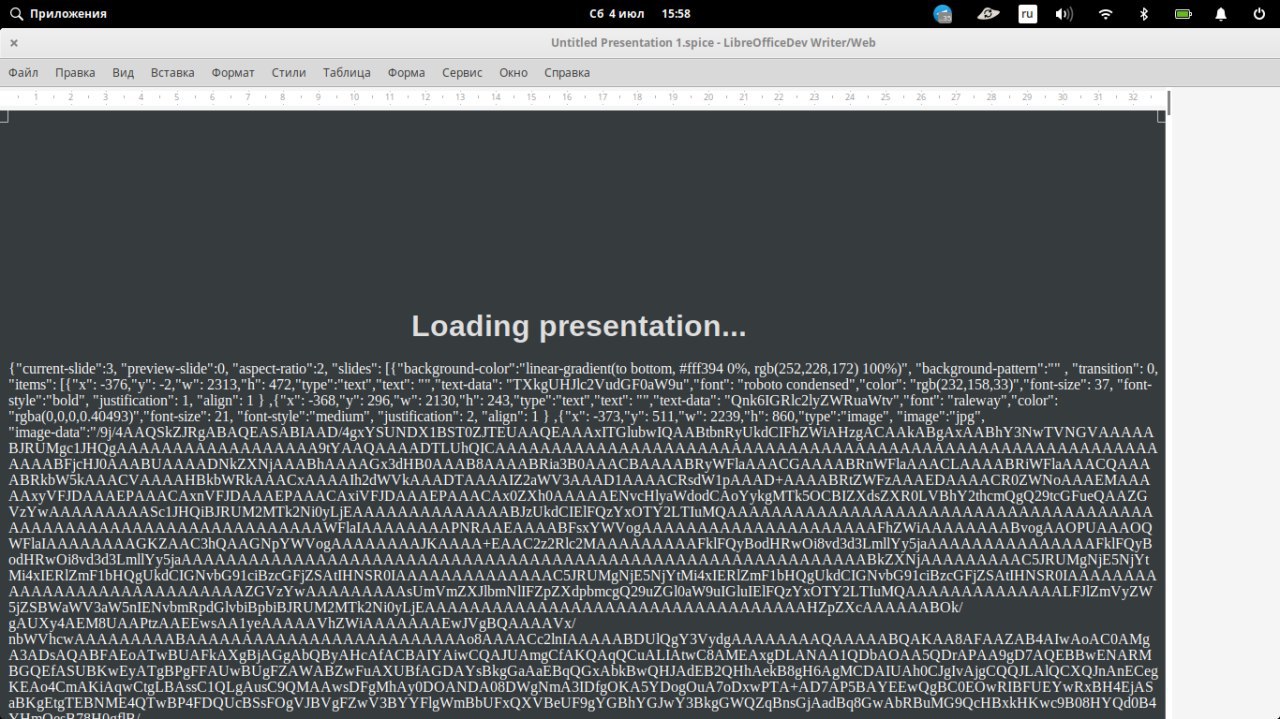Open the Вставка menu
The width and height of the screenshot is (1280, 719).
(172, 73)
